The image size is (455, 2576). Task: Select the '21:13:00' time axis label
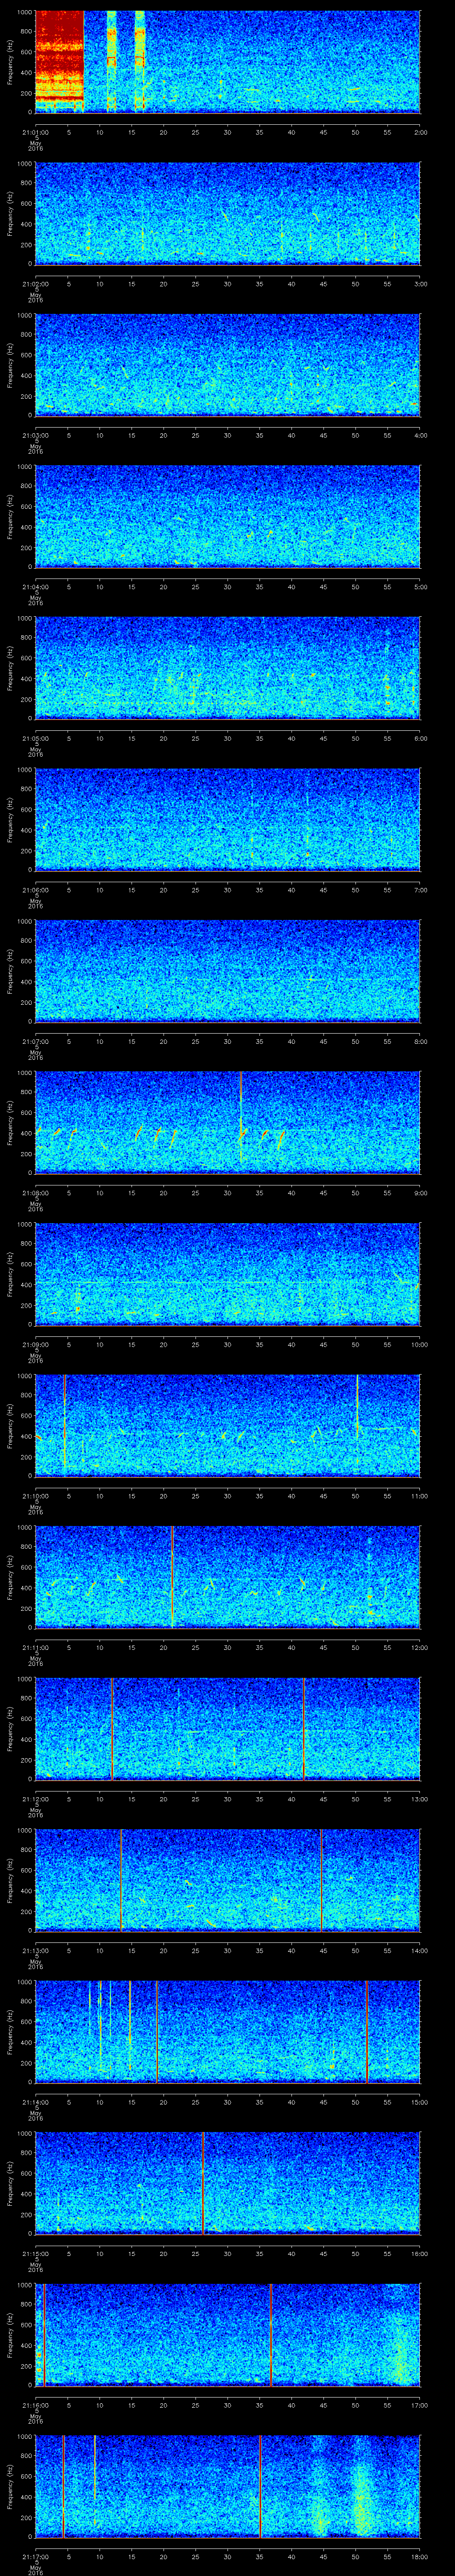tap(35, 1950)
